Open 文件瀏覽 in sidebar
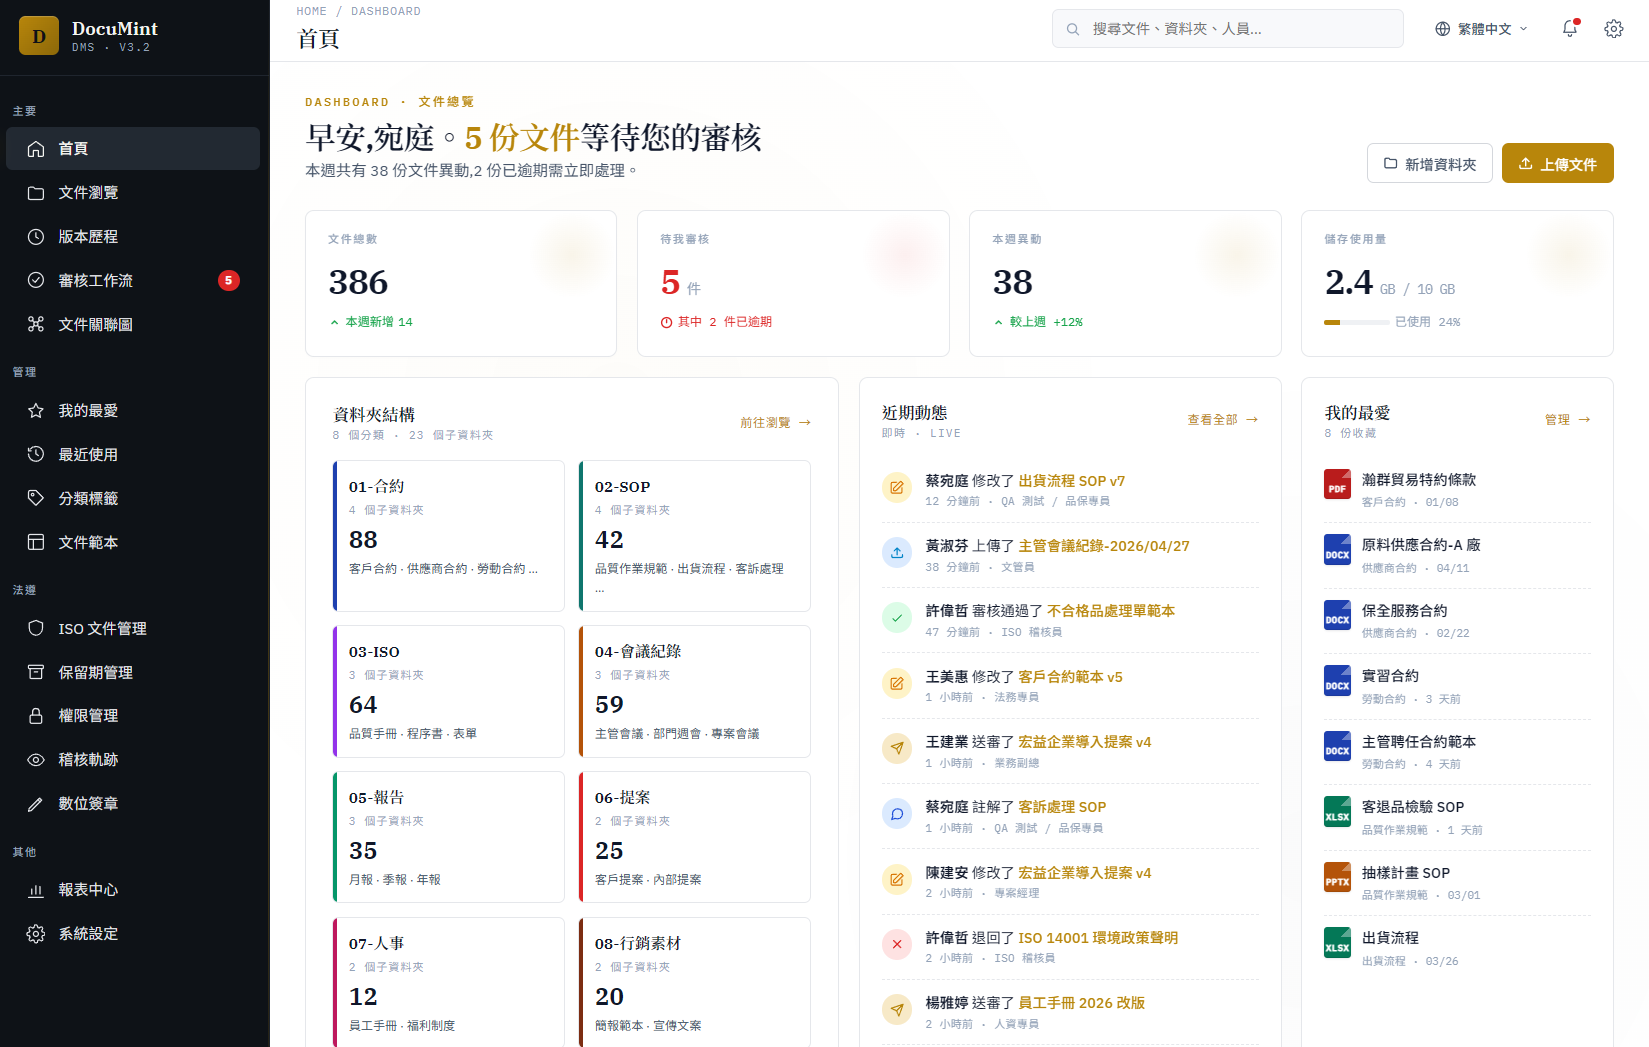Viewport: 1649px width, 1047px height. pos(133,193)
